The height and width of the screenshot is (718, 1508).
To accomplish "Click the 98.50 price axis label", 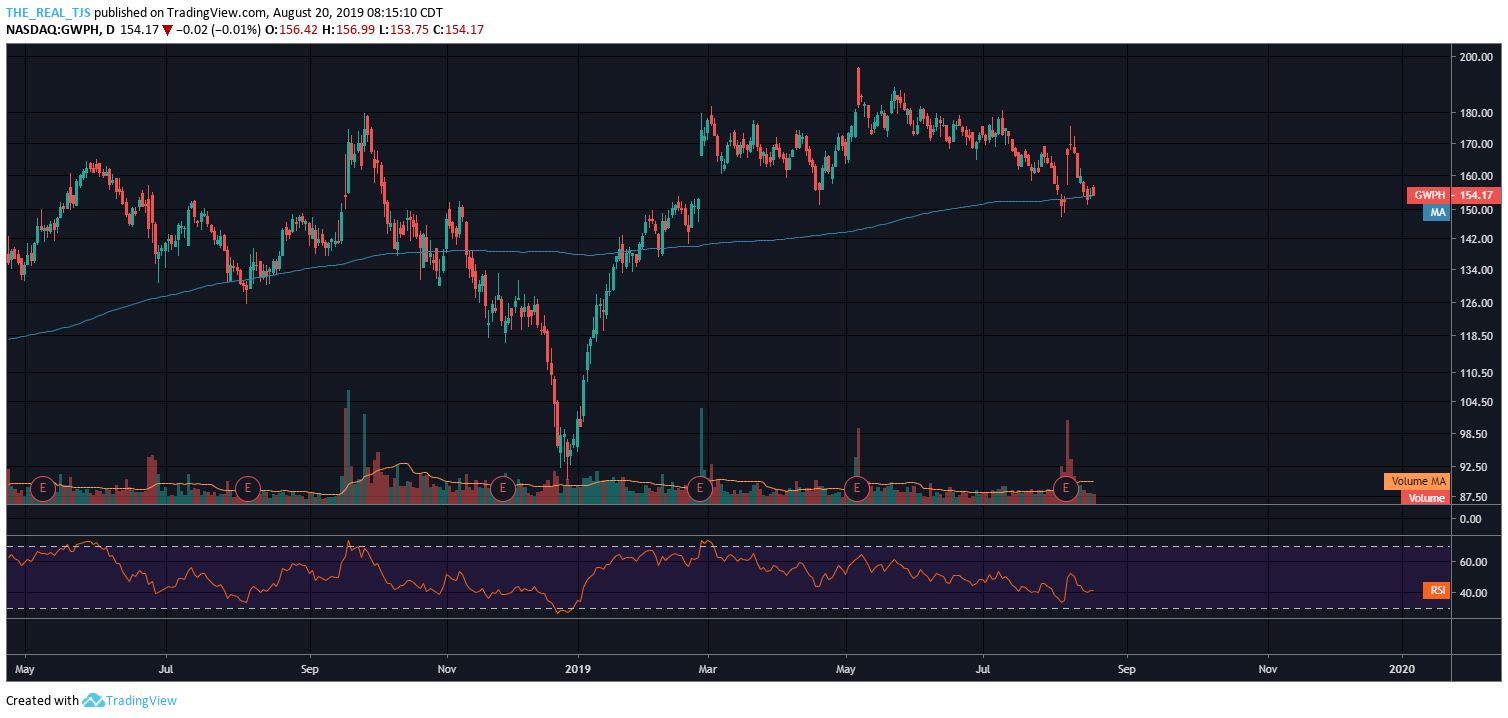I will [x=1476, y=434].
